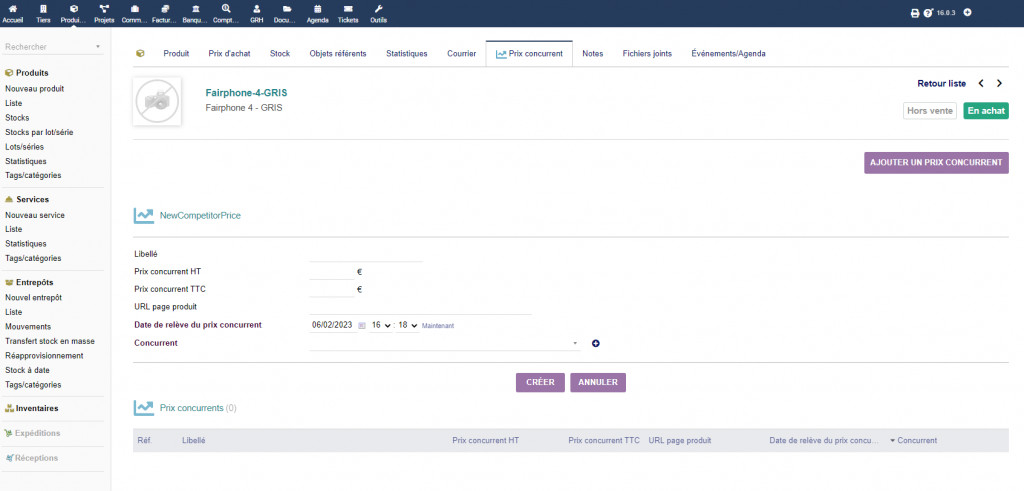The image size is (1024, 491).
Task: Click the plus icon next to version number
Action: [967, 12]
